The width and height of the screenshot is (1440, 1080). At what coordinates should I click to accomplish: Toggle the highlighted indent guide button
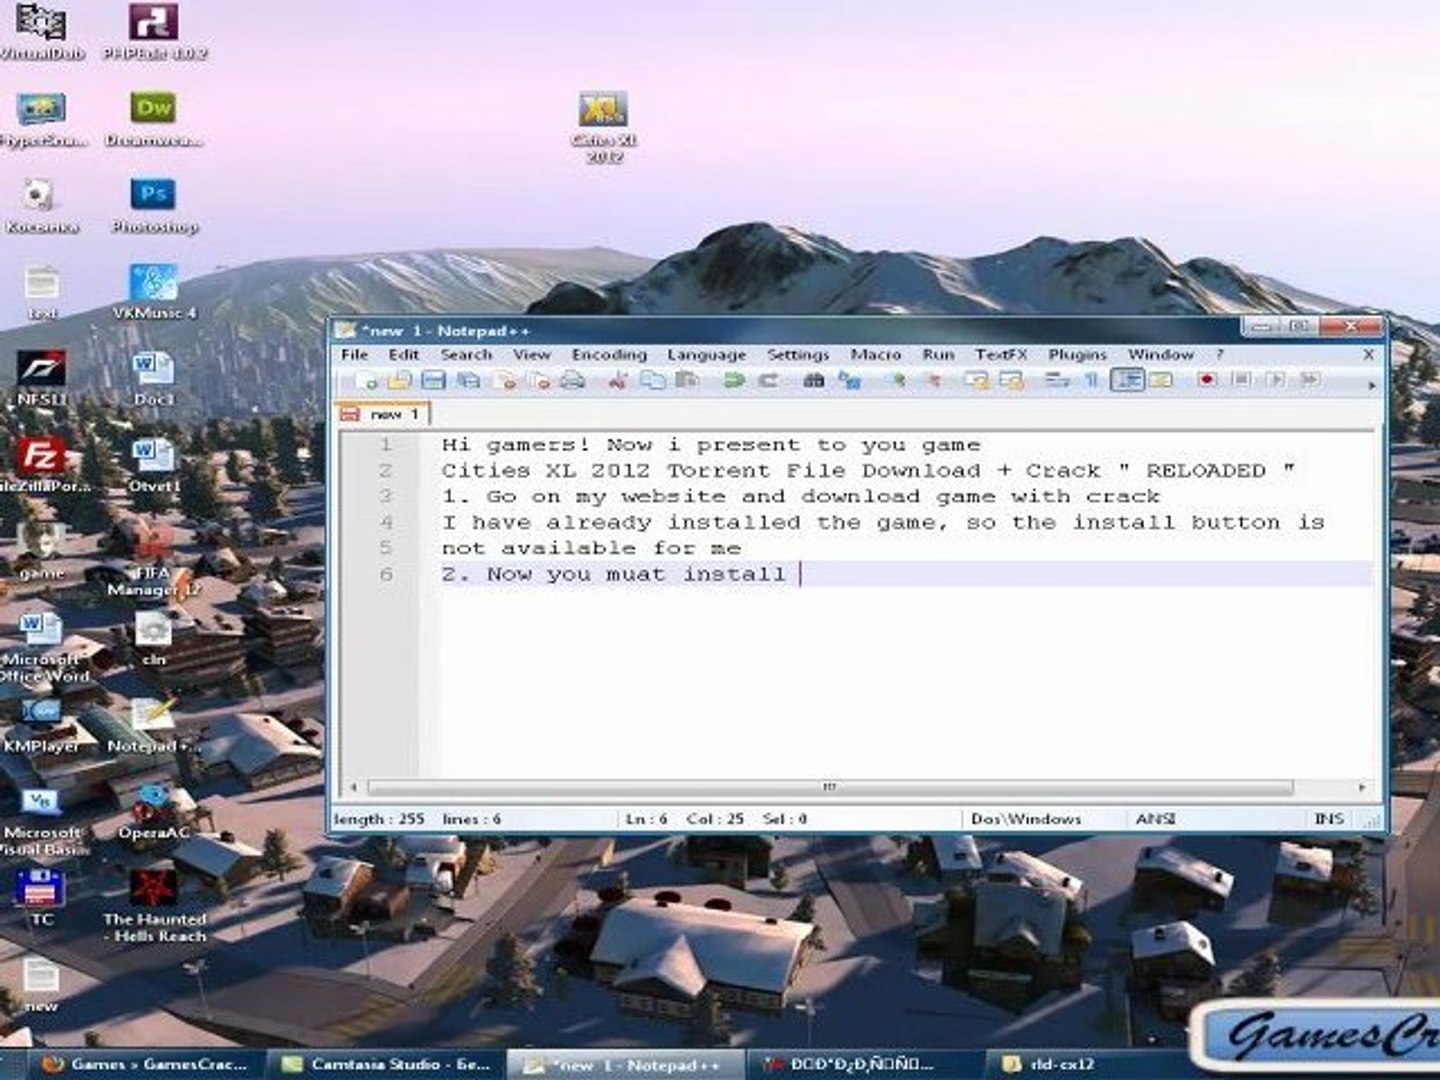coord(1127,380)
